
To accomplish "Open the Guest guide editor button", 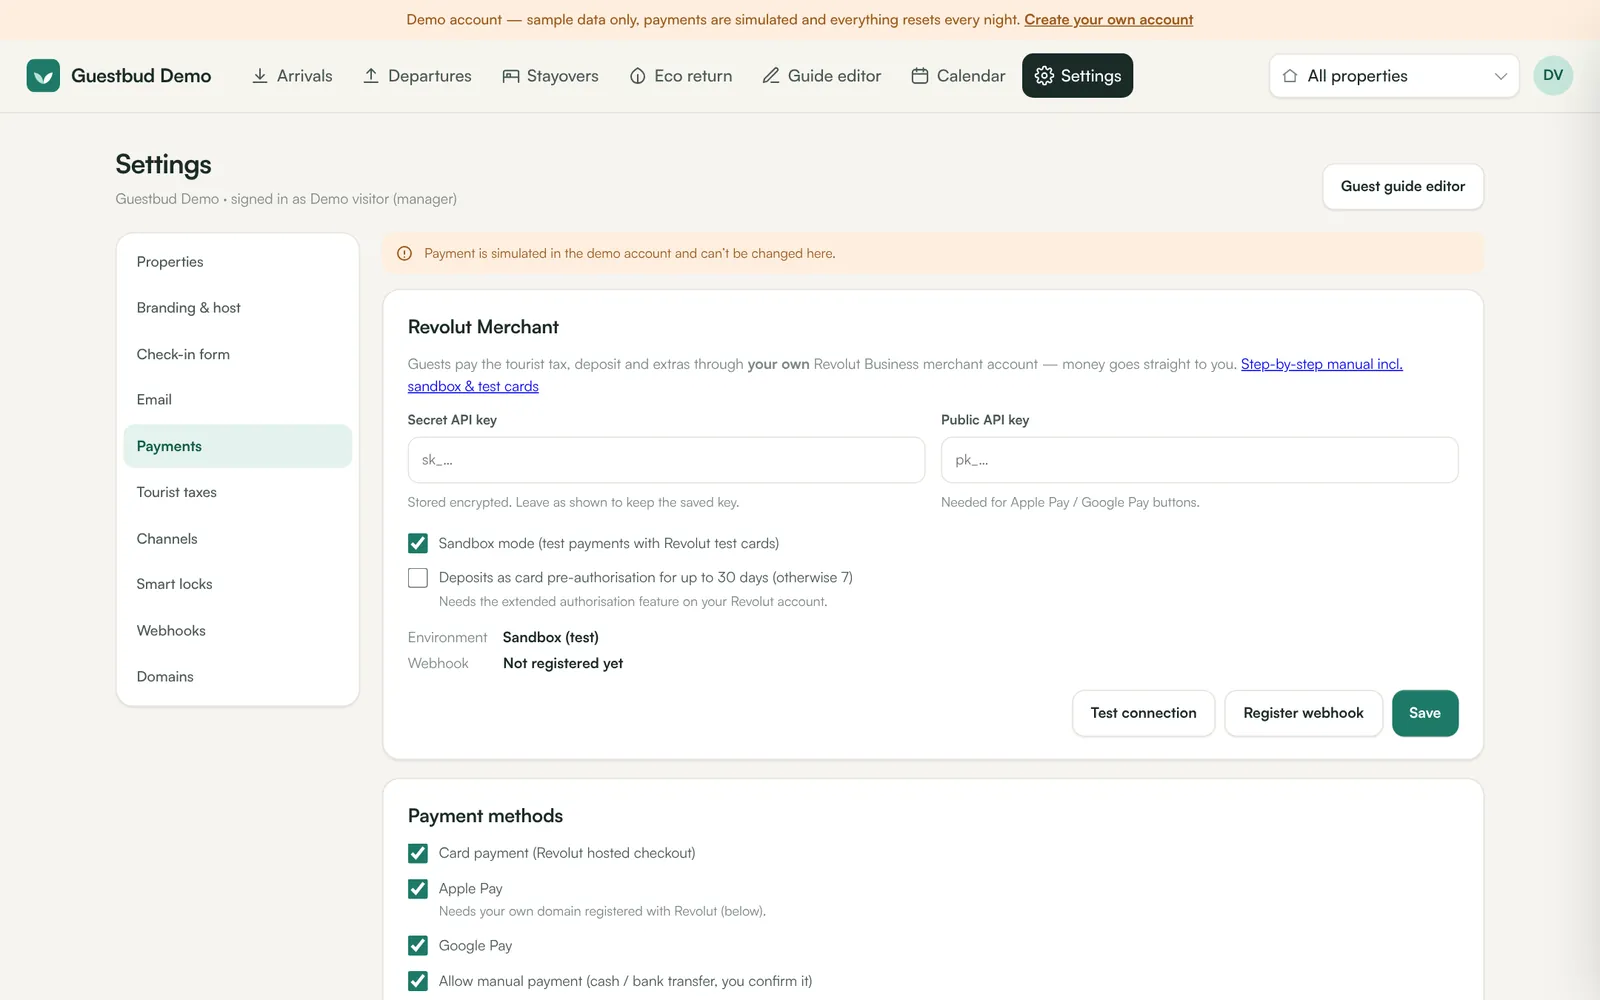I will pos(1402,187).
